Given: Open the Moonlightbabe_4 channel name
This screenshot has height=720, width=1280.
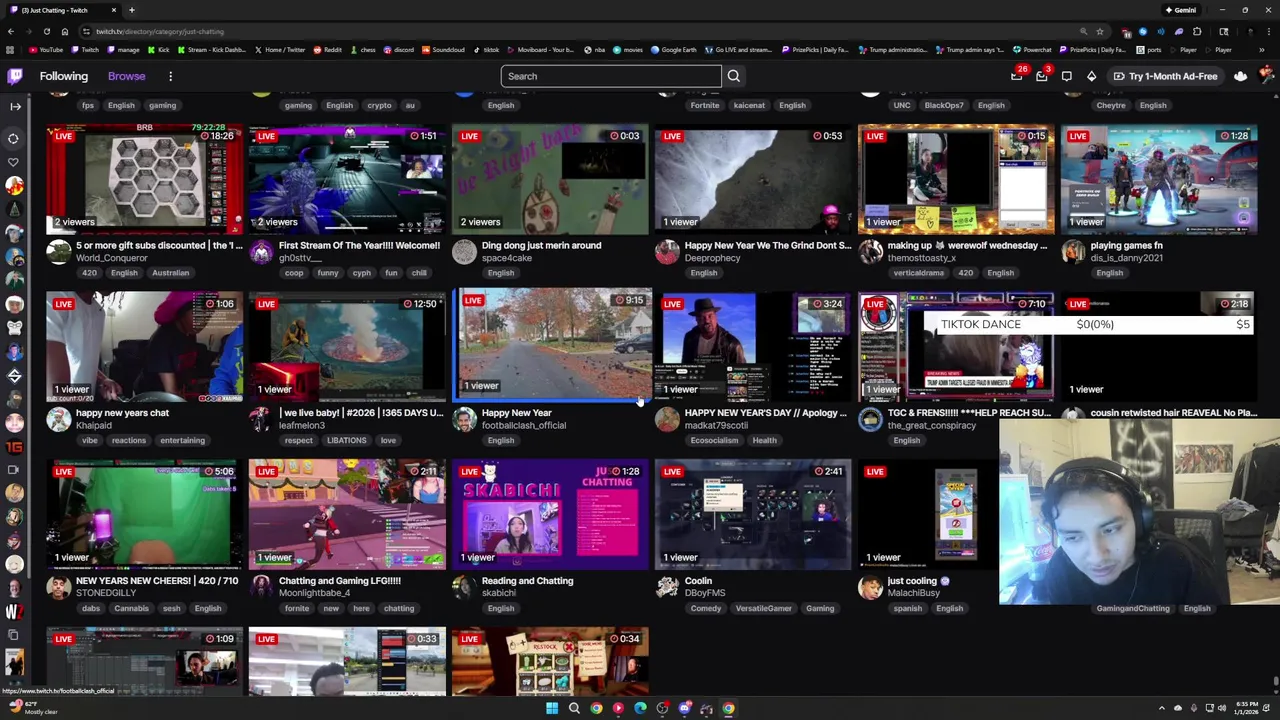Looking at the screenshot, I should [315, 593].
